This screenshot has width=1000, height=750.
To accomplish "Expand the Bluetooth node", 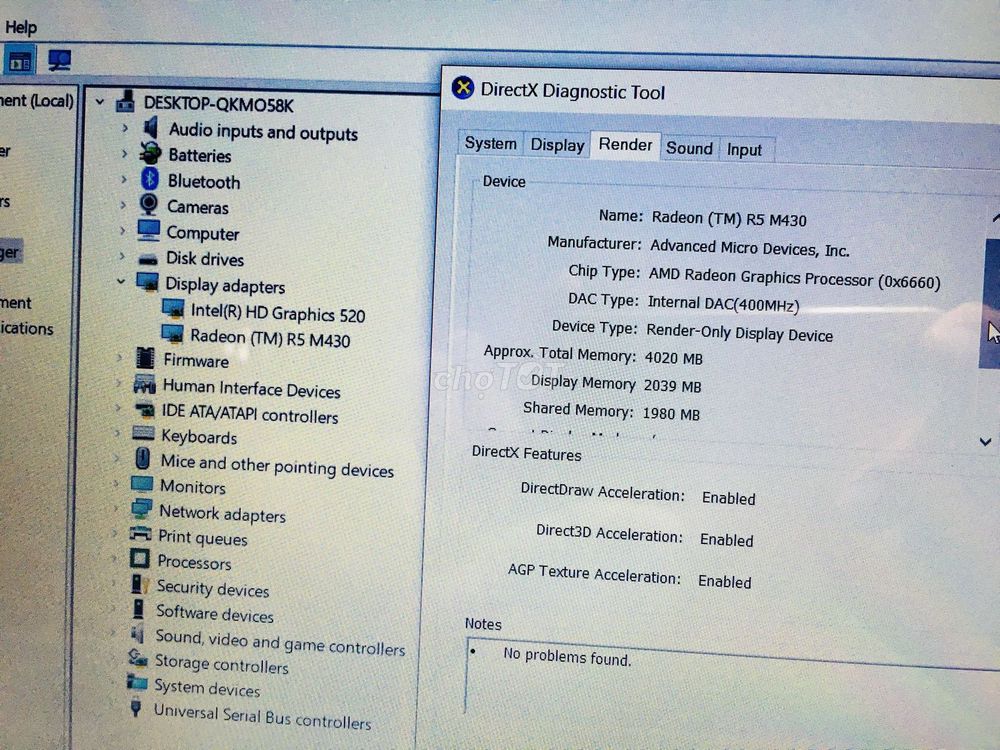I will pyautogui.click(x=124, y=180).
